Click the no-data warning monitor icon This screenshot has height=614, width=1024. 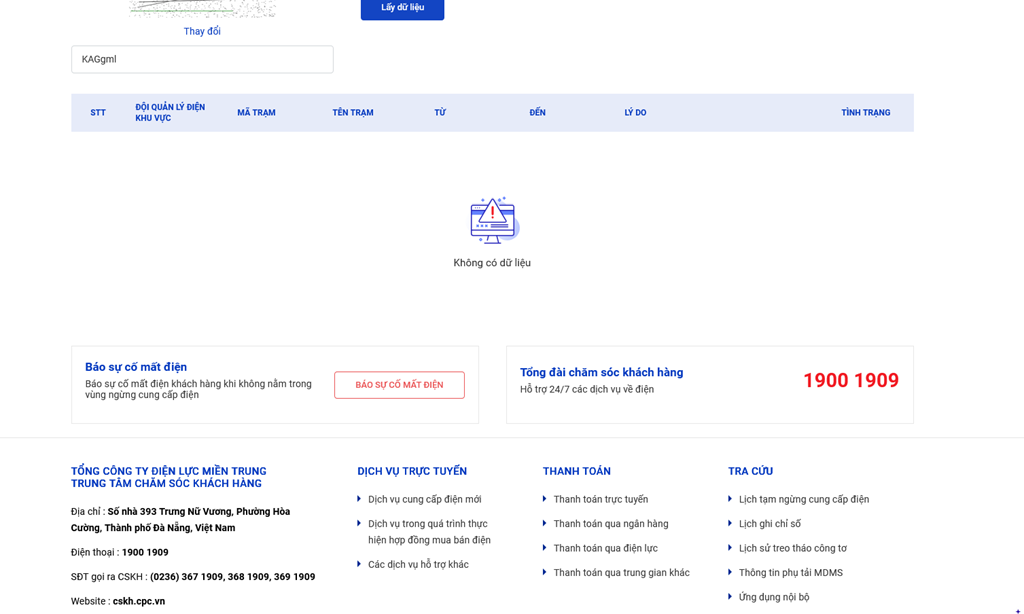pos(493,220)
